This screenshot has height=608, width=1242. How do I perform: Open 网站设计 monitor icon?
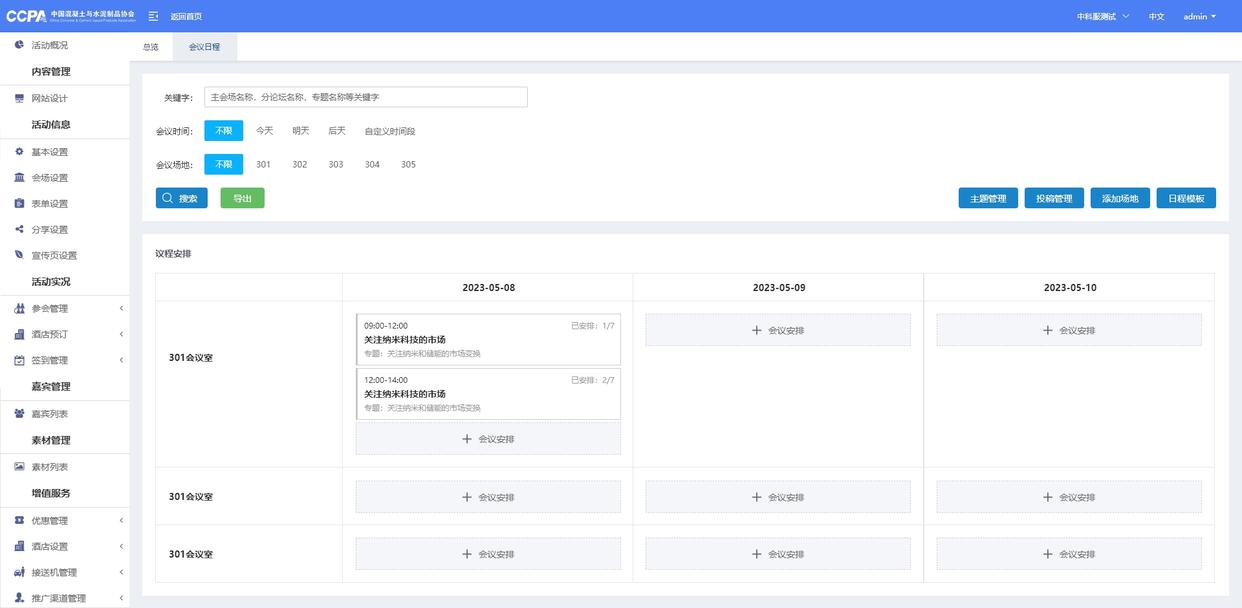click(x=19, y=98)
